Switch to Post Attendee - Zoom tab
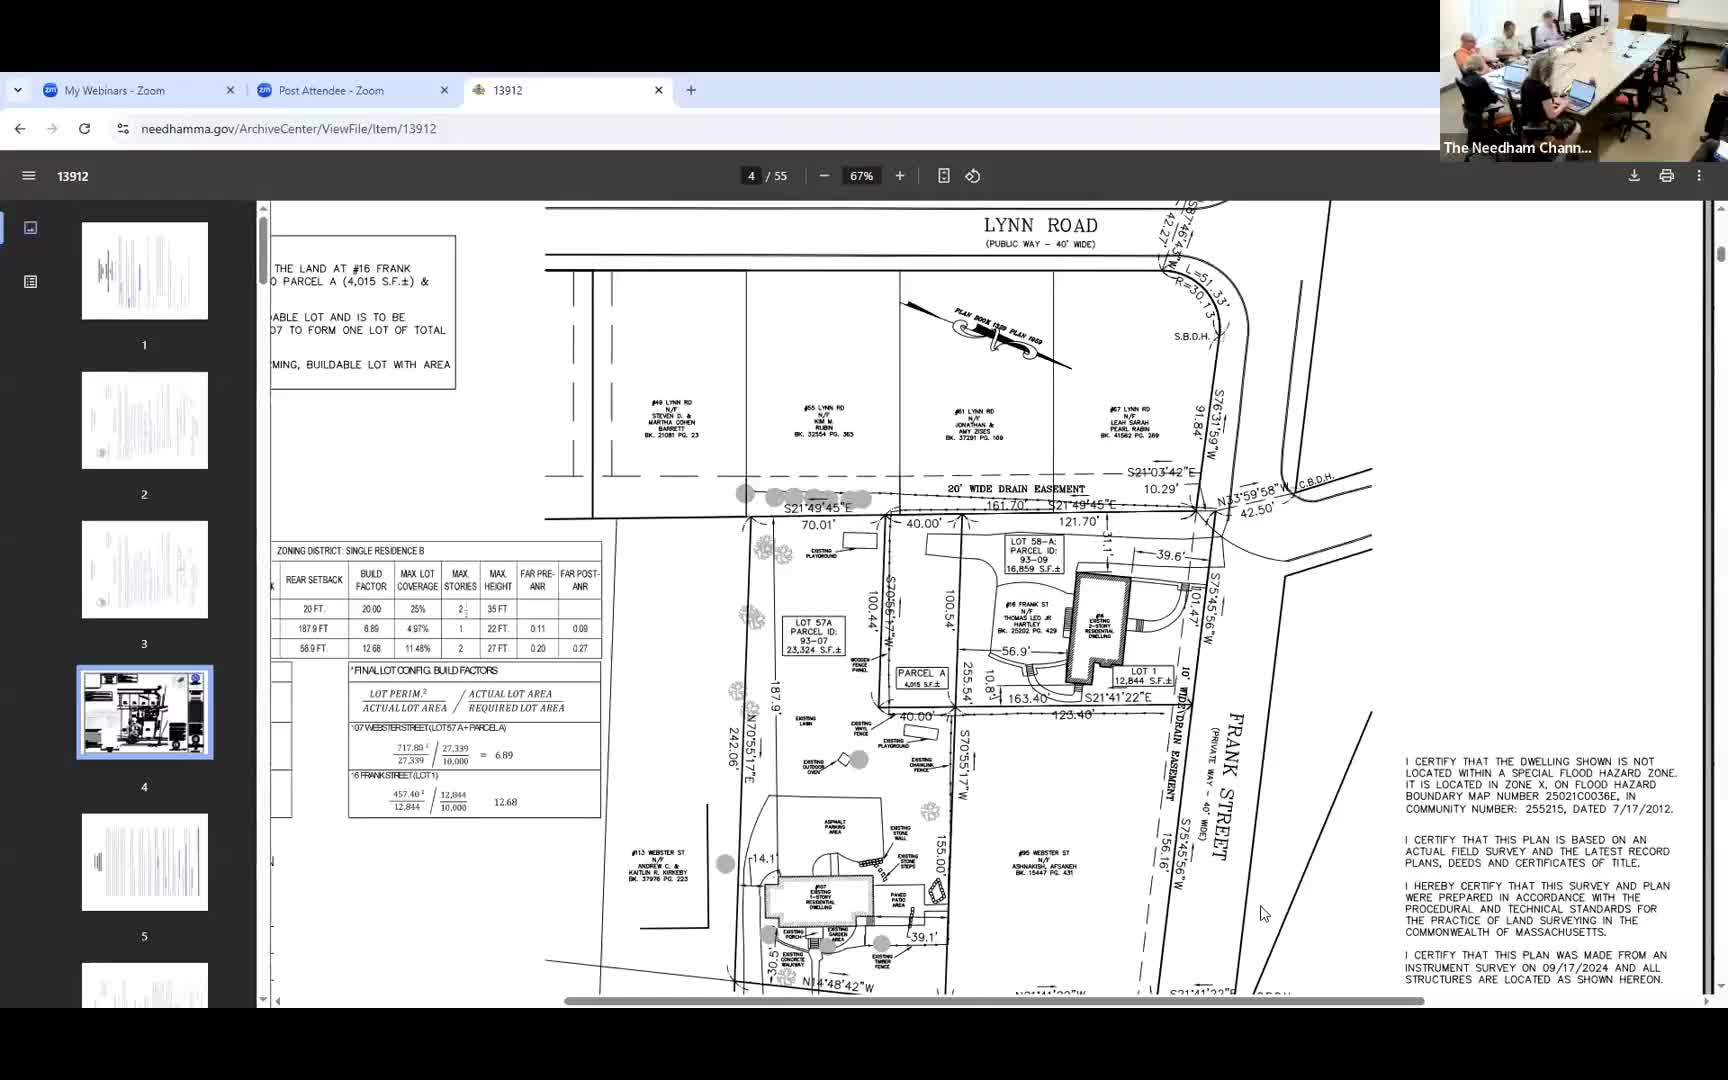The height and width of the screenshot is (1080, 1728). [x=353, y=90]
